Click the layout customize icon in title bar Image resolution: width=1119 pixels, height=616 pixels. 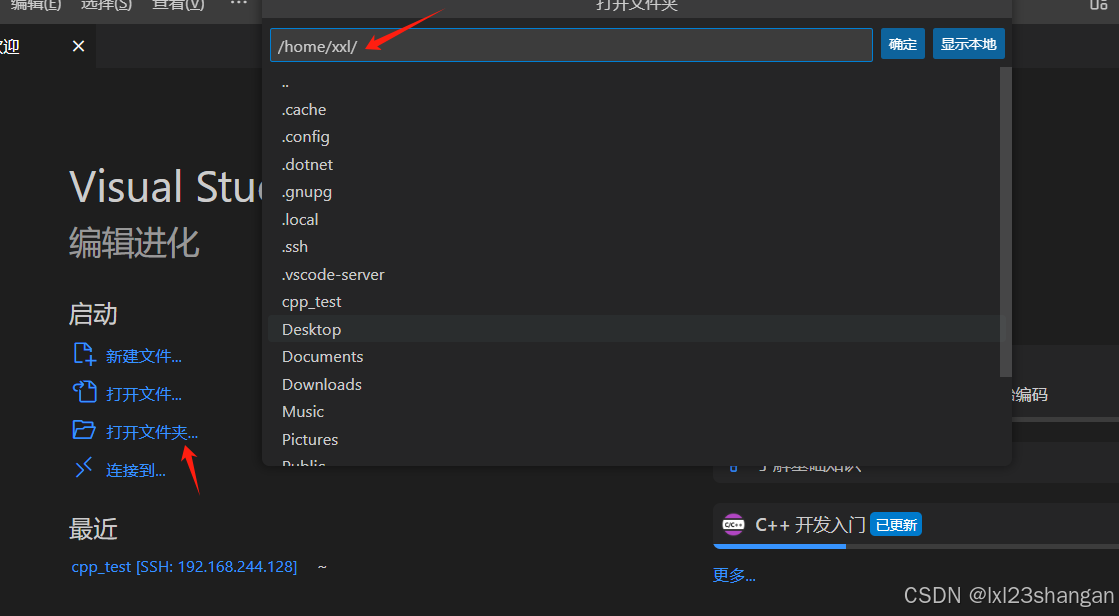pos(1099,4)
